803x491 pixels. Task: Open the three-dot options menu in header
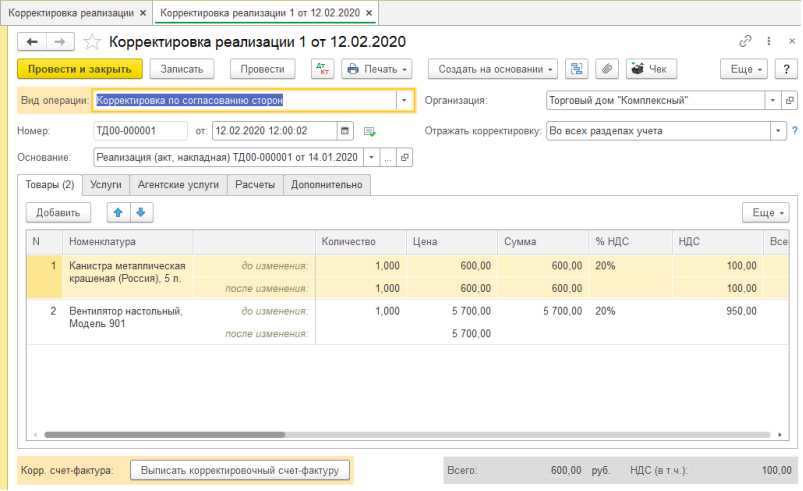[769, 41]
